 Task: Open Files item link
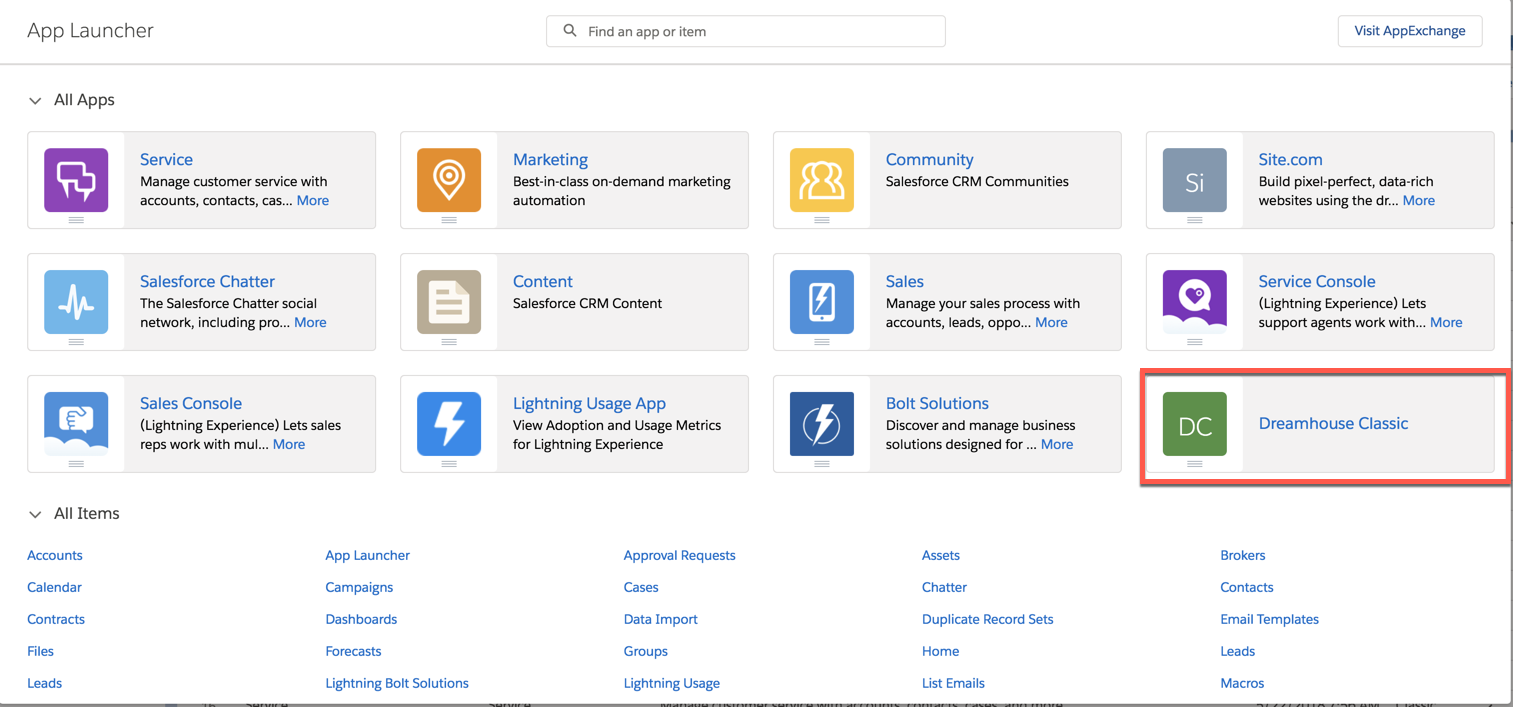(40, 651)
